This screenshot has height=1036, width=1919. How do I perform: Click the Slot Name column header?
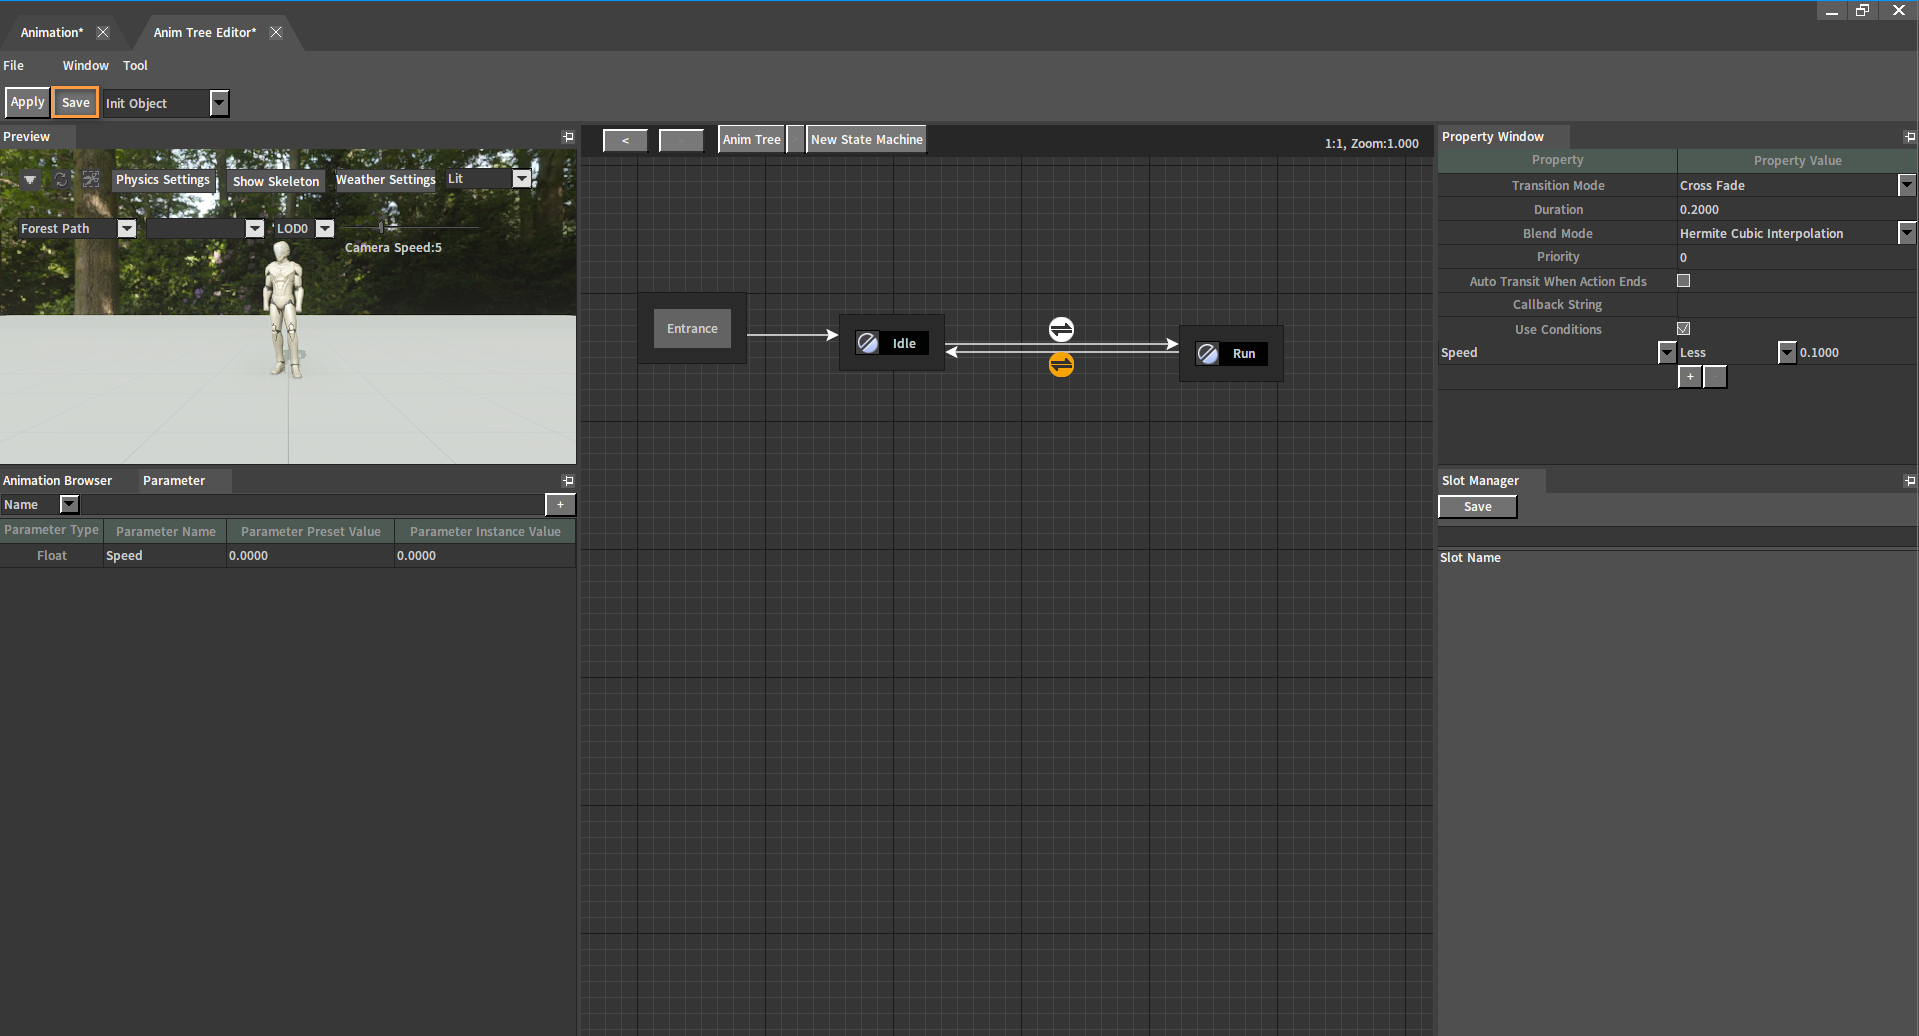pyautogui.click(x=1470, y=558)
